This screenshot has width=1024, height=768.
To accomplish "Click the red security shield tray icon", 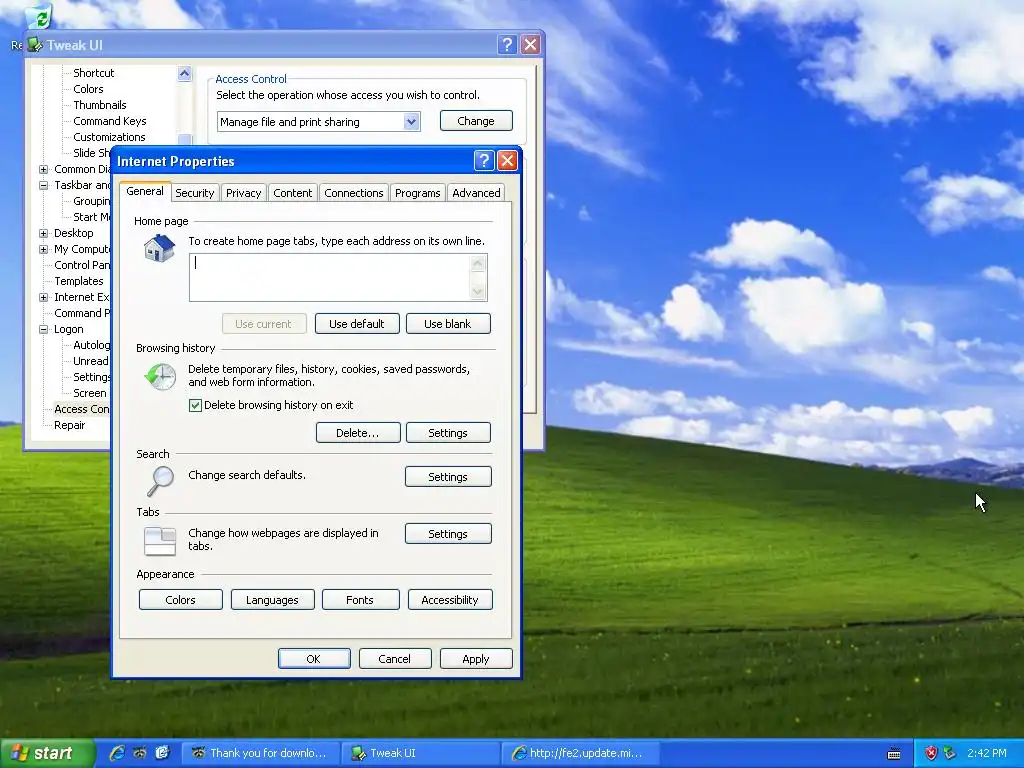I will 931,753.
